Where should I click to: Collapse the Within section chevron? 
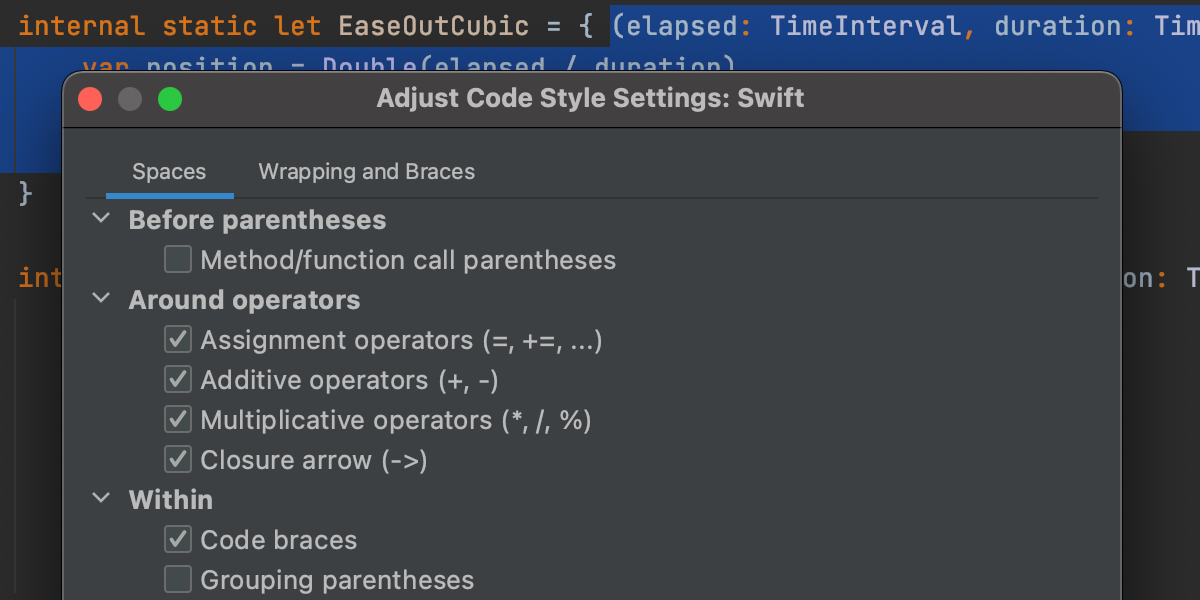pos(100,498)
